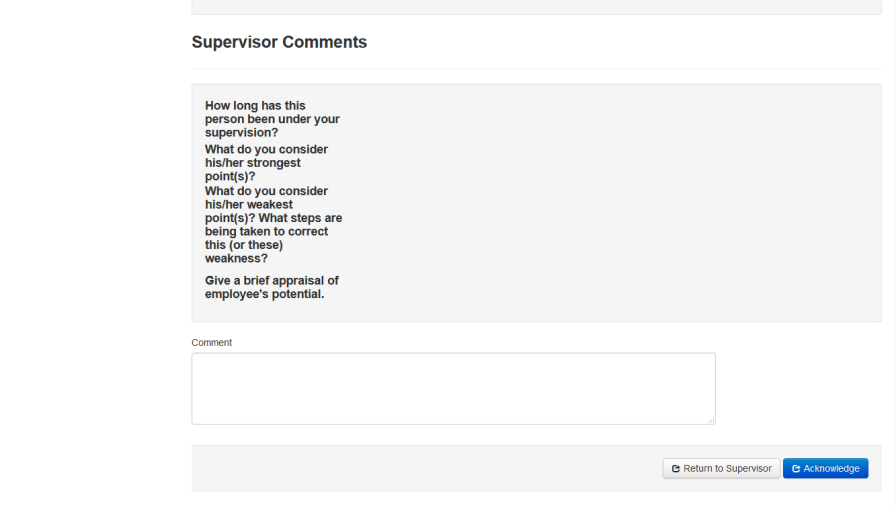Click the word 'supervision?' in first question

coord(241,132)
